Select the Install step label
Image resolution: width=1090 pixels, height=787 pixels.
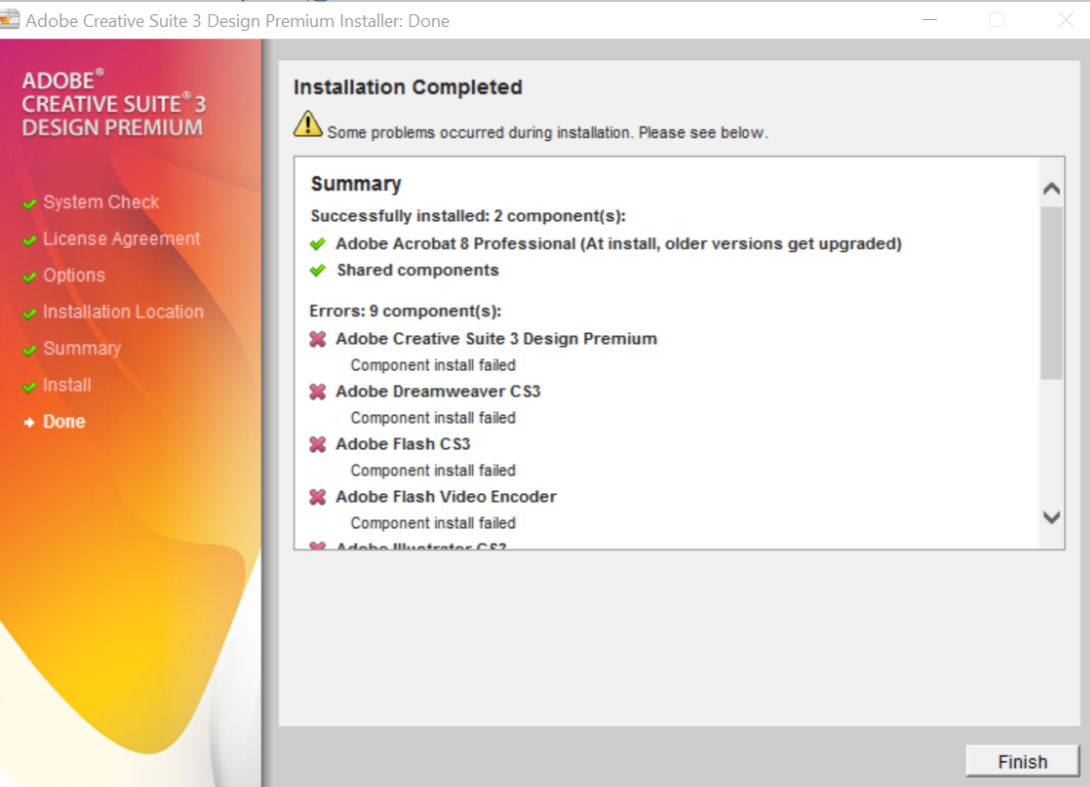point(67,385)
